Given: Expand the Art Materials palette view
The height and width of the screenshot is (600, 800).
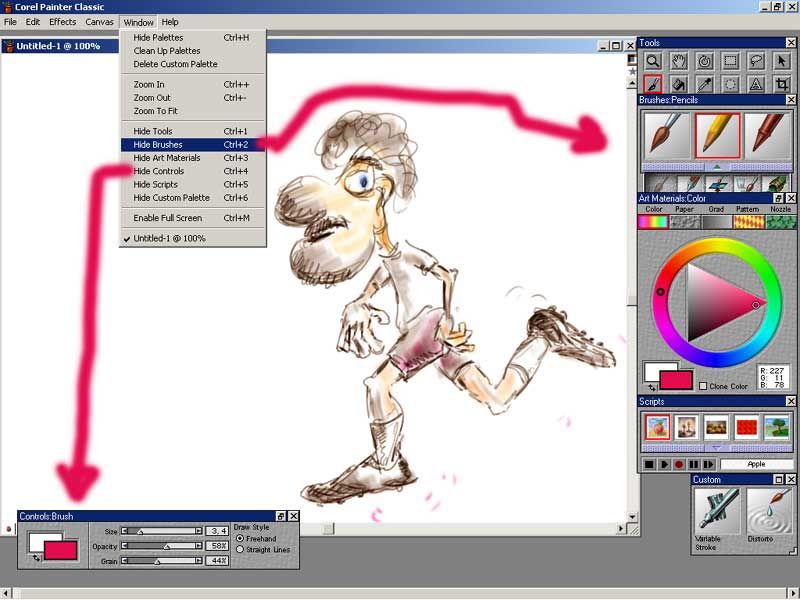Looking at the screenshot, I should tap(779, 198).
